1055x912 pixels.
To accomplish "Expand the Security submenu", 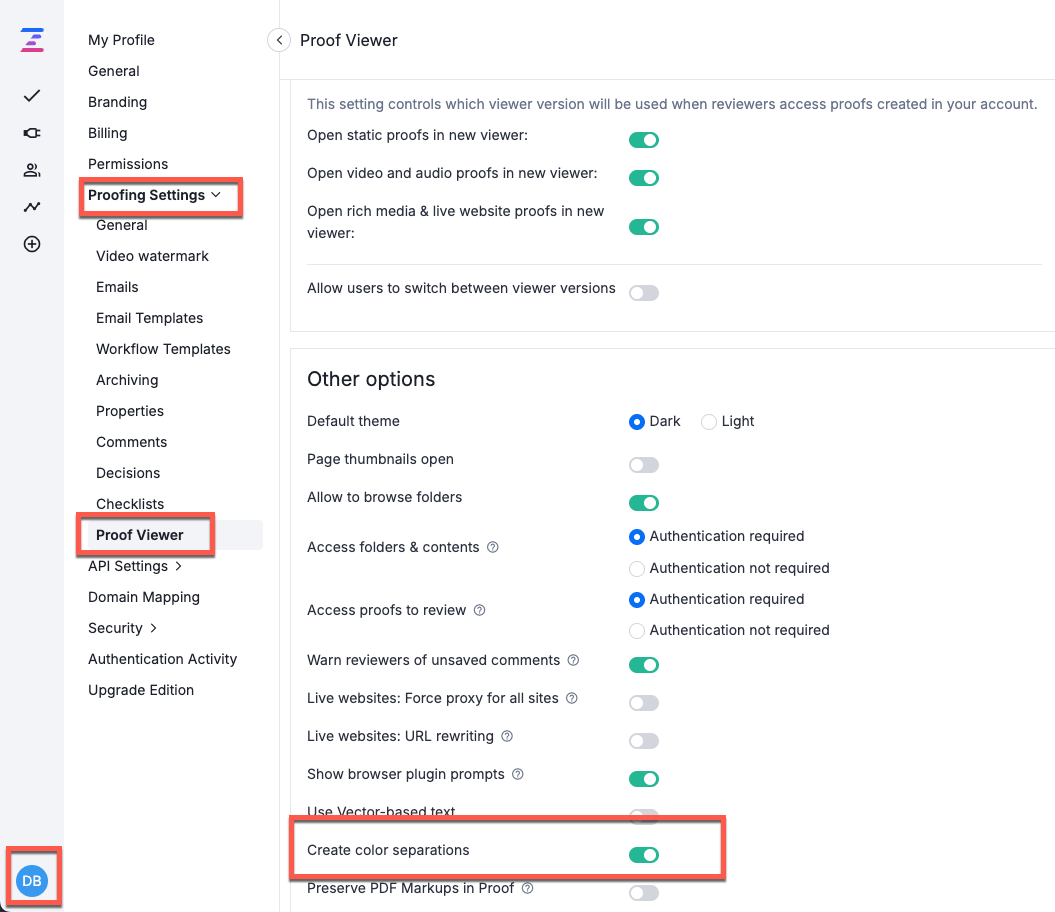I will tap(123, 628).
